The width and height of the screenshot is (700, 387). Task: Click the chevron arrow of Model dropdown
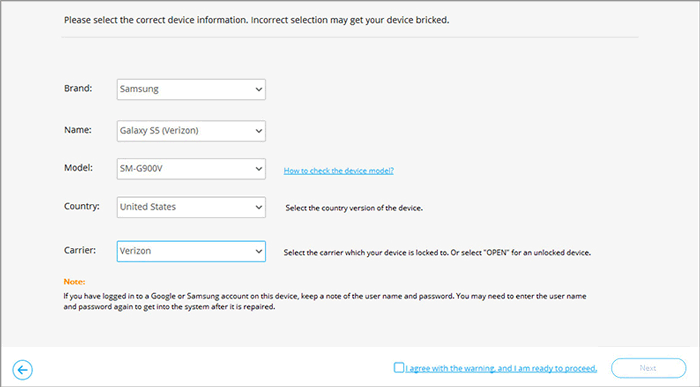click(x=258, y=169)
